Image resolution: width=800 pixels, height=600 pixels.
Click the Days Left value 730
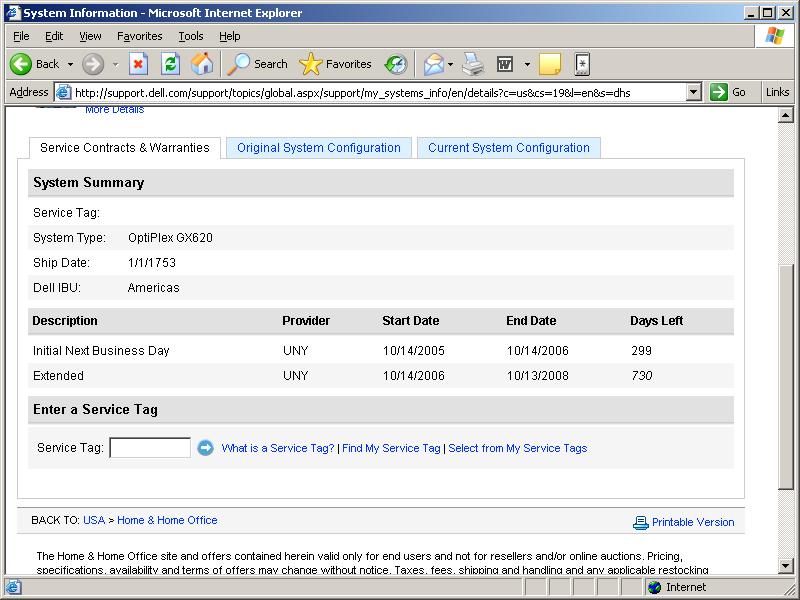tap(641, 376)
